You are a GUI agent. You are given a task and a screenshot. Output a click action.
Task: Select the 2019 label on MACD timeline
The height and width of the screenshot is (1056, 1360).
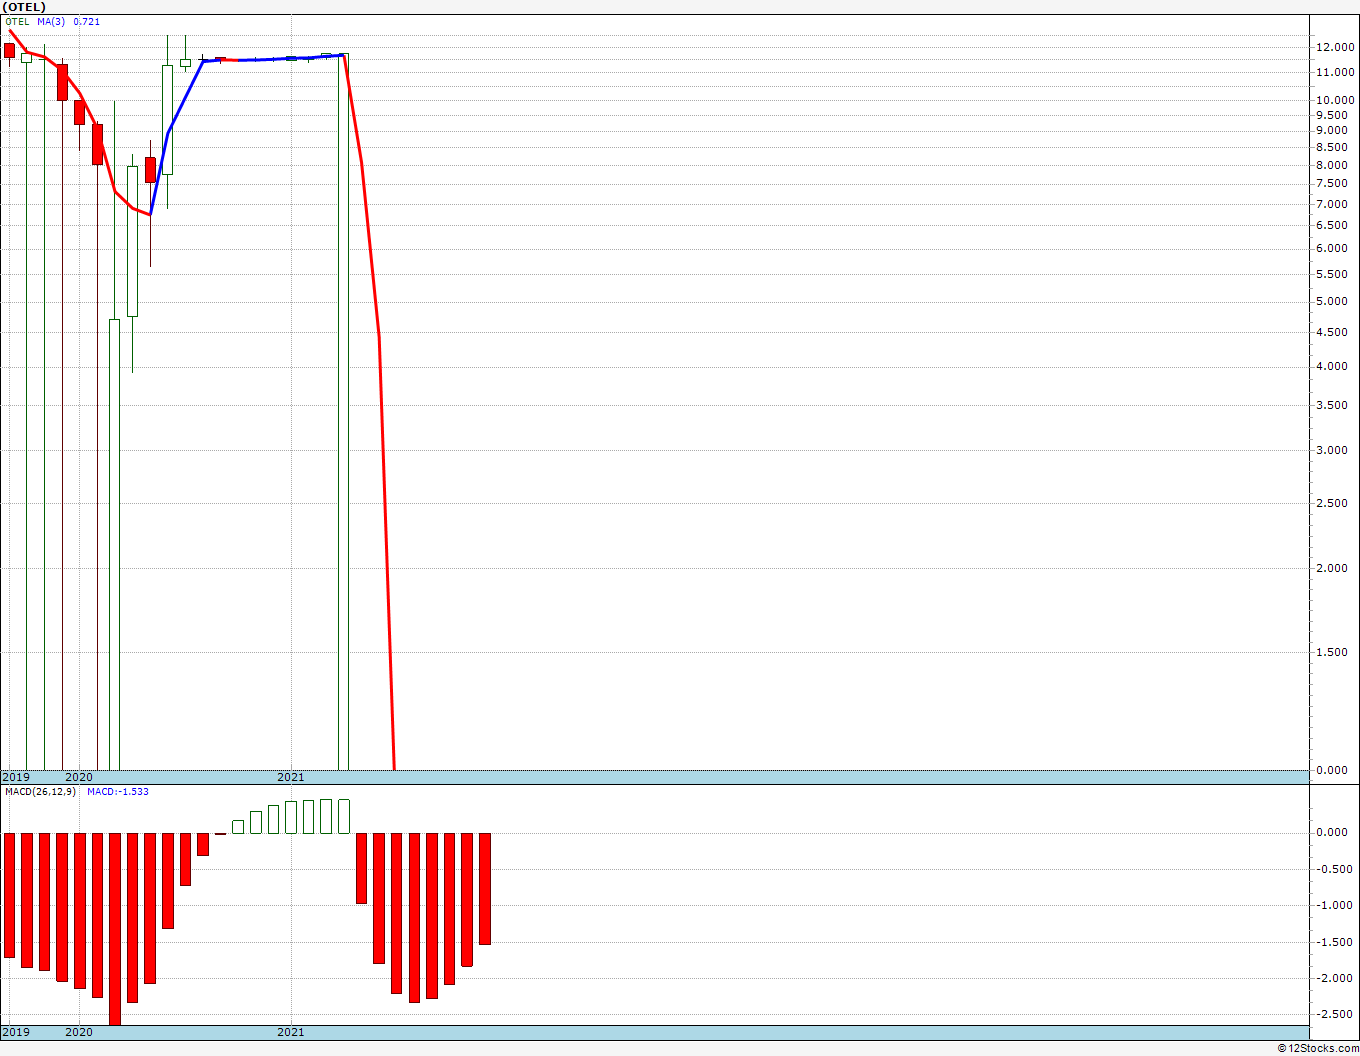[16, 1032]
